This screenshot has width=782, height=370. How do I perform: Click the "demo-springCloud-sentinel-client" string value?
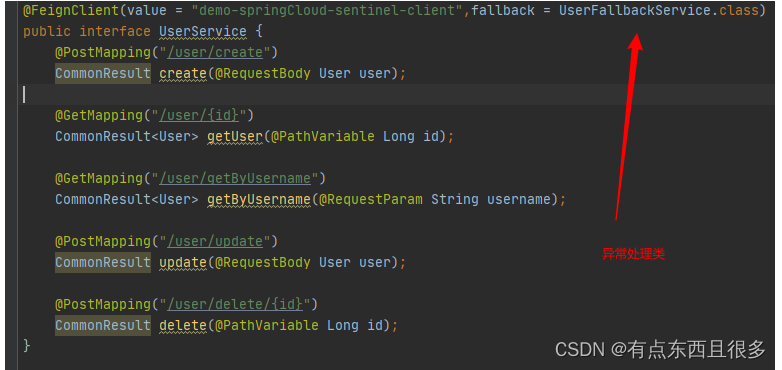[x=326, y=10]
